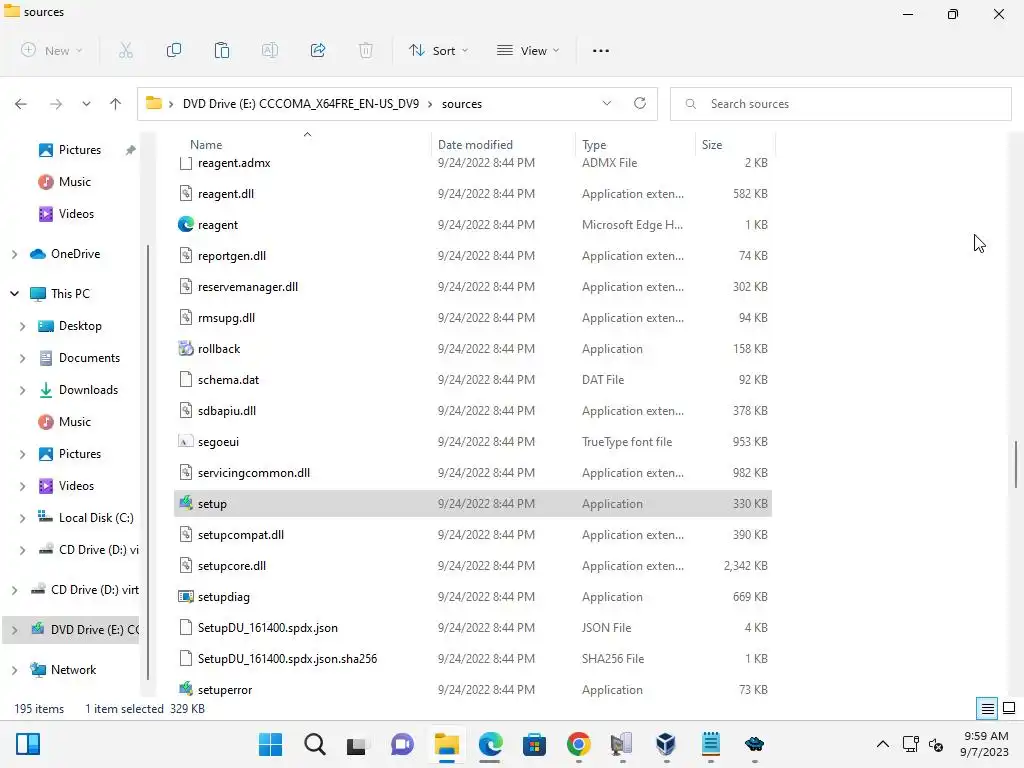Image resolution: width=1024 pixels, height=768 pixels.
Task: Click into Search sources field
Action: (x=840, y=104)
